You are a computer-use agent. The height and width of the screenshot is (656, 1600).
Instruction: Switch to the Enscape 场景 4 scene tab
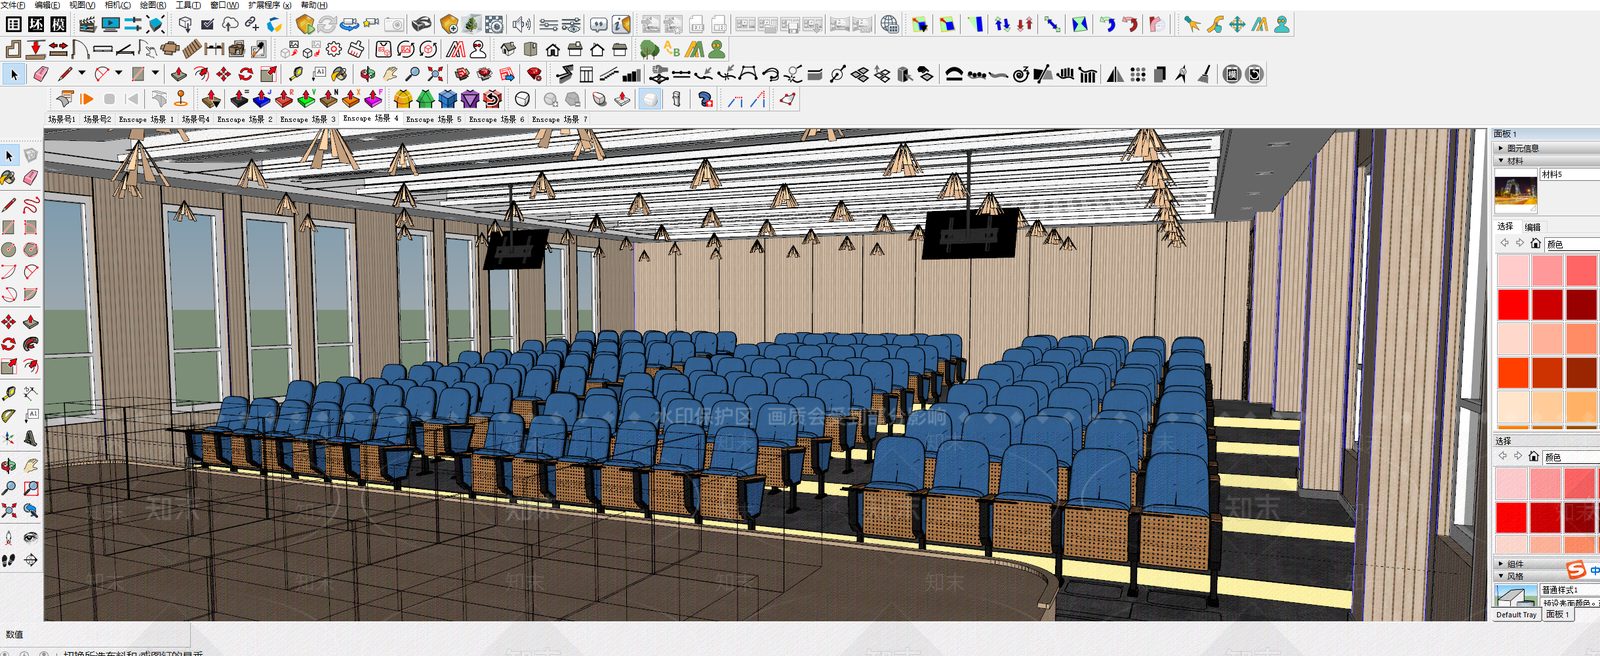pos(370,119)
